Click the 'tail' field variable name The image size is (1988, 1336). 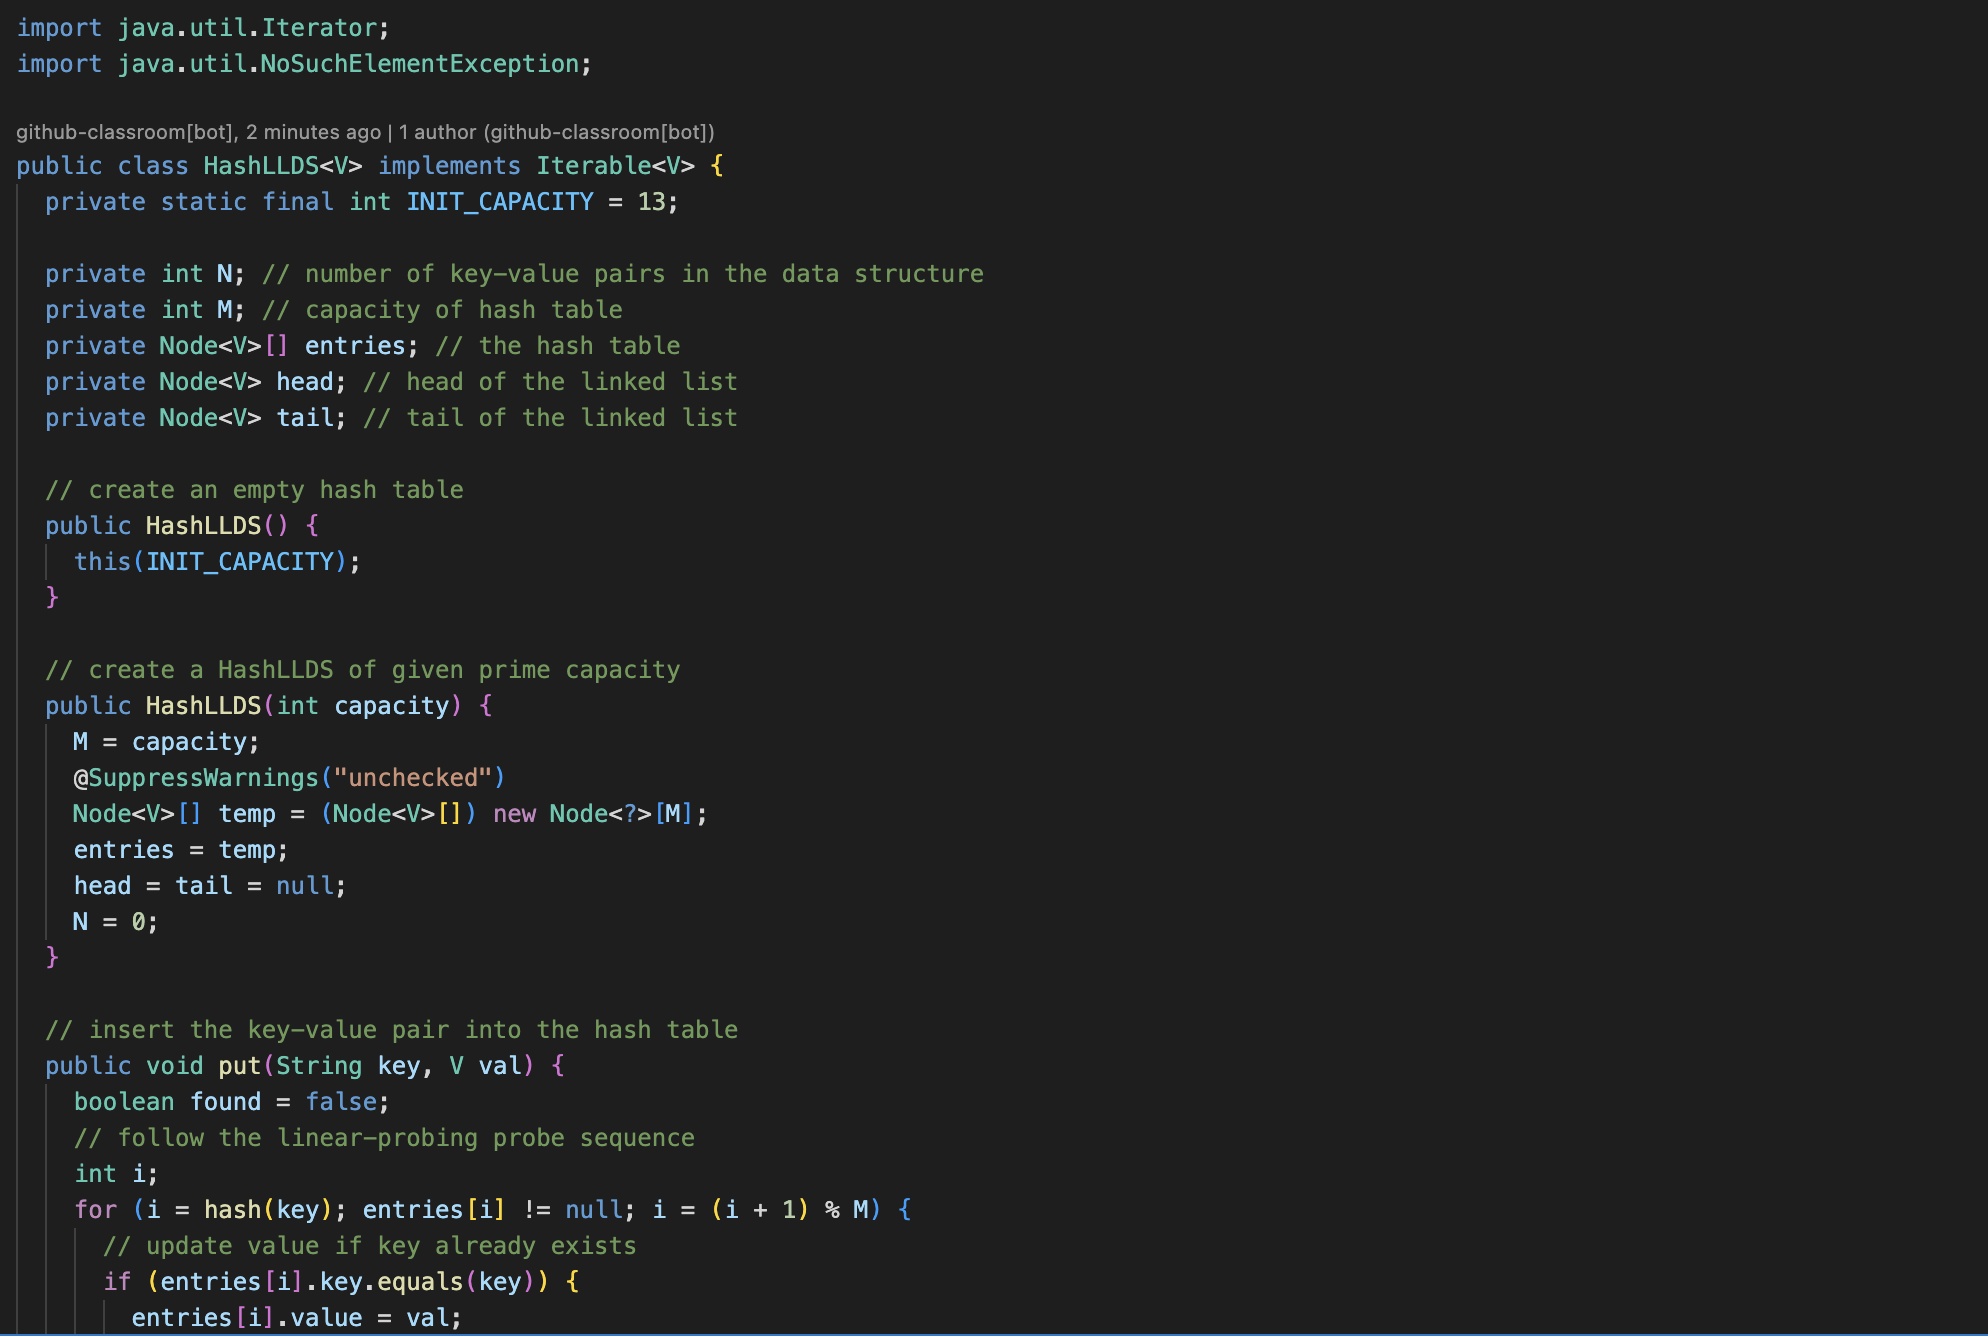click(x=304, y=418)
